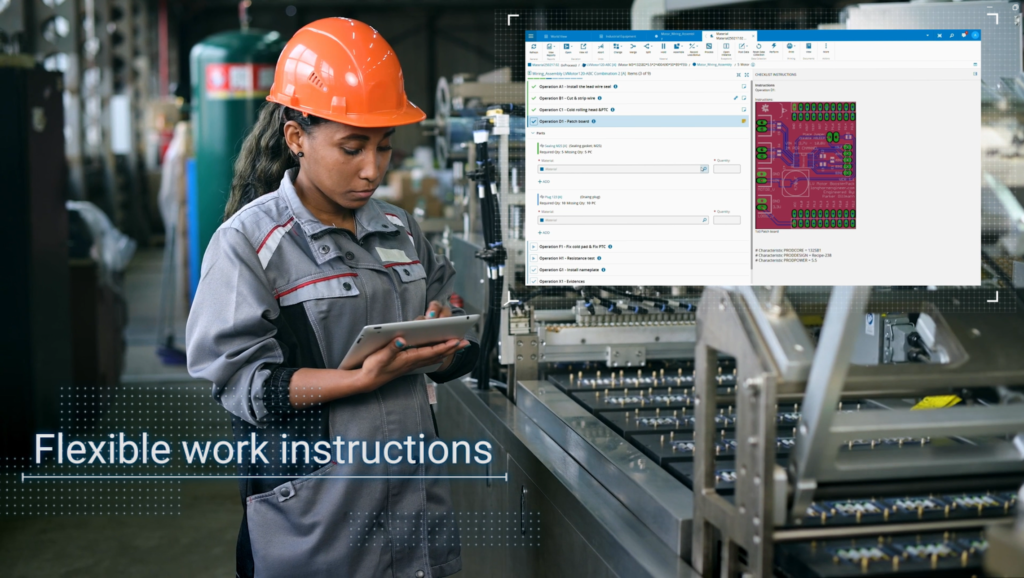This screenshot has width=1024, height=578.
Task: Select the Merge icon in the toolbar
Action: pos(633,46)
